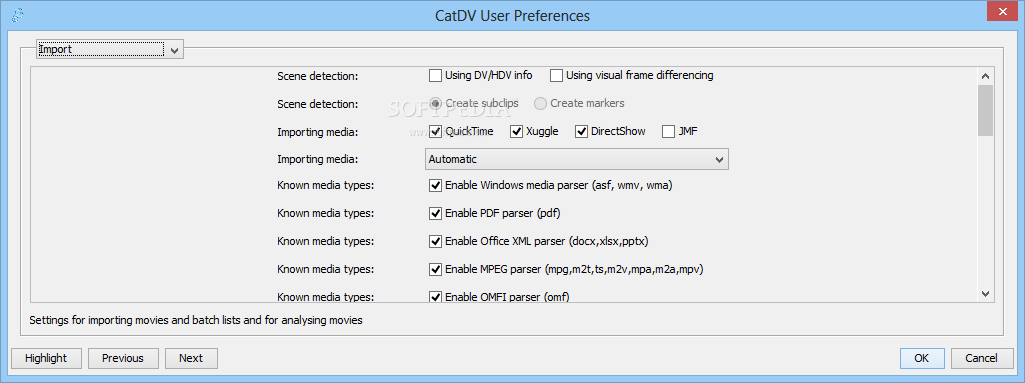Uncheck the QuickTime importer option
Viewport: 1025px width, 383px height.
(x=435, y=131)
